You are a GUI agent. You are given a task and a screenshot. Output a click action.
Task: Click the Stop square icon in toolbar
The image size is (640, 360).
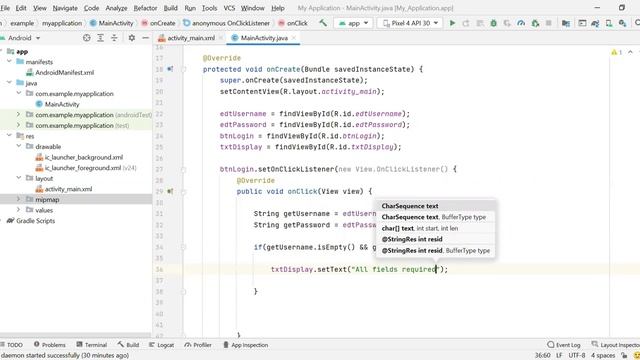[549, 23]
